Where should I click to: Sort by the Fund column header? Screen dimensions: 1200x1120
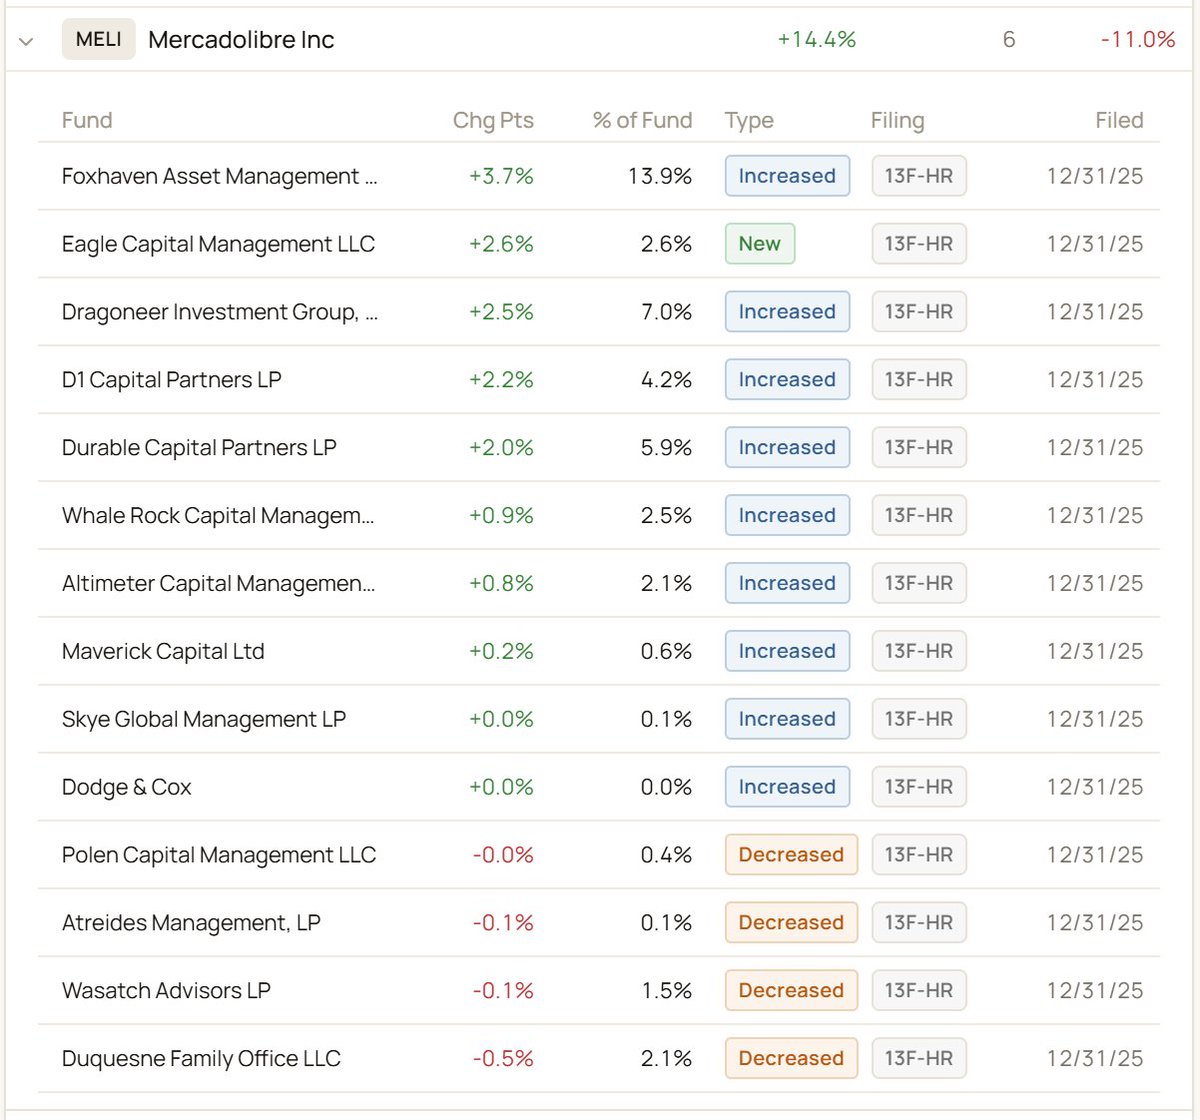click(87, 120)
